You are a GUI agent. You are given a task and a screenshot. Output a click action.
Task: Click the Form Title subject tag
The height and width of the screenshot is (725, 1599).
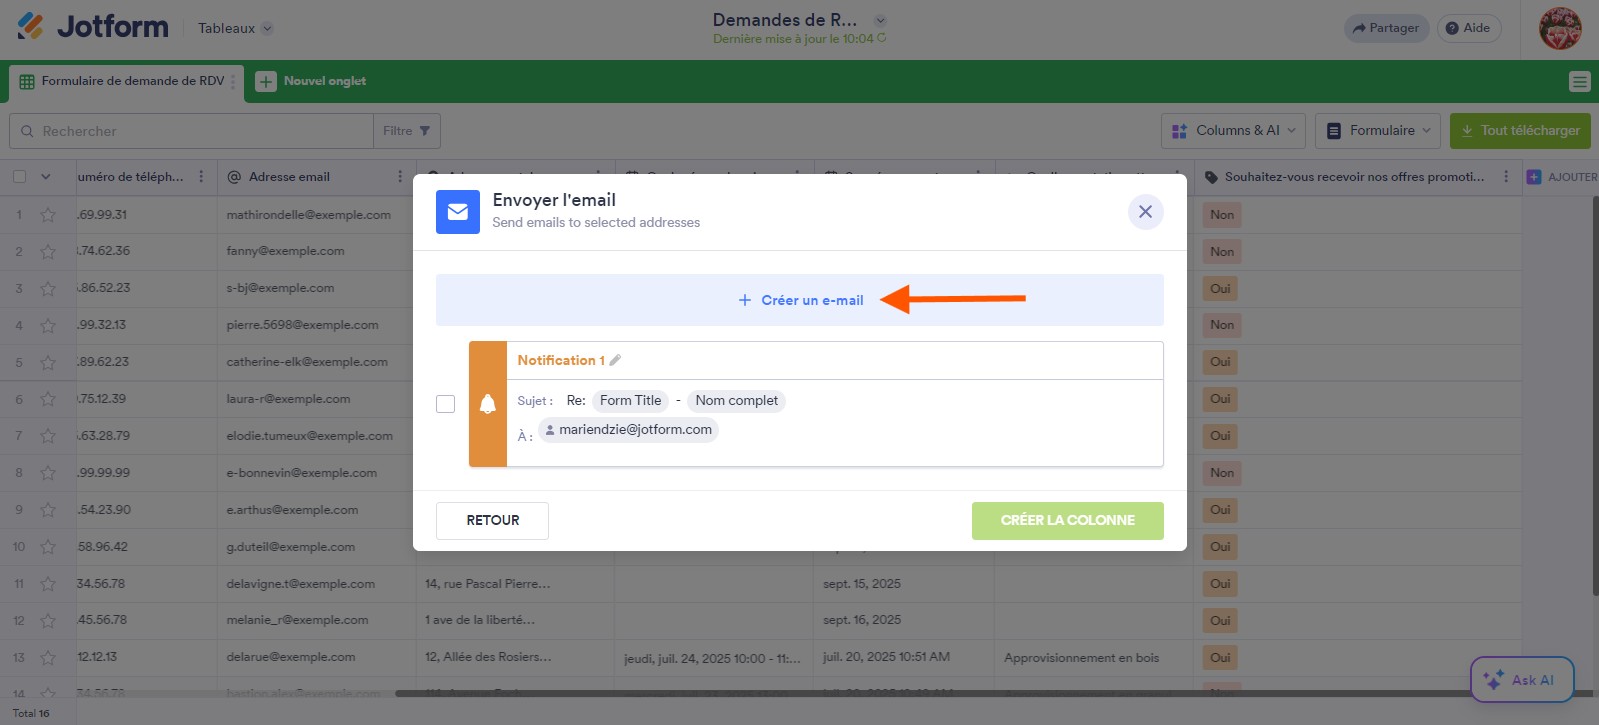point(631,401)
